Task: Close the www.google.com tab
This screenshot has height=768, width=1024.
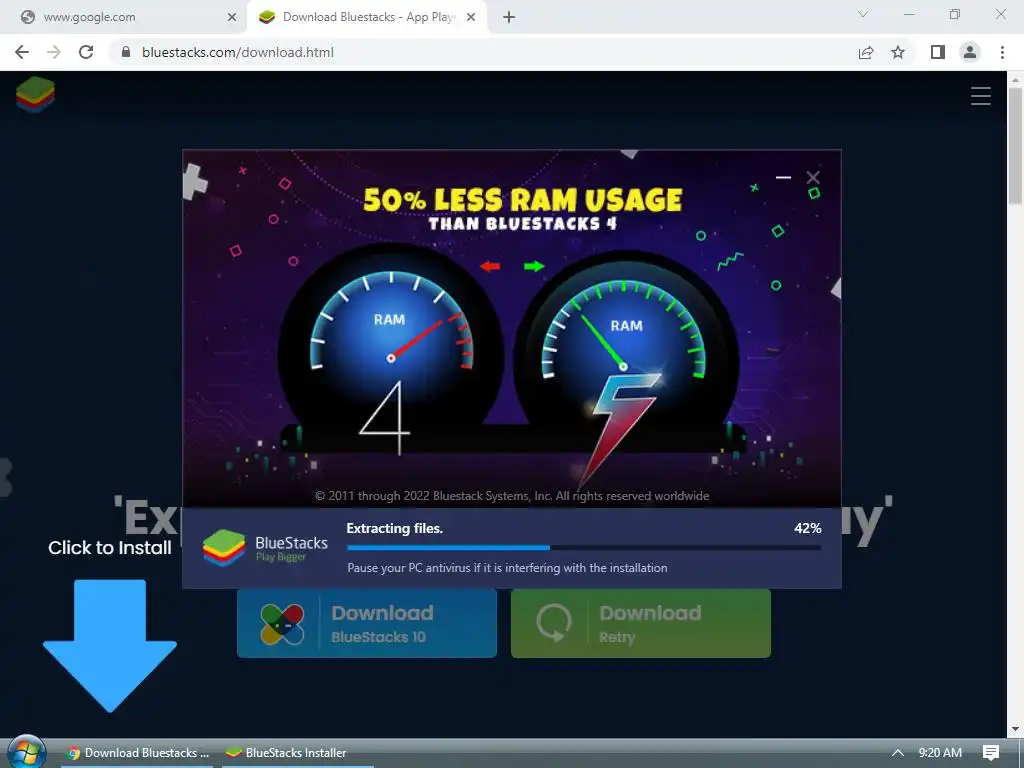Action: 232,18
